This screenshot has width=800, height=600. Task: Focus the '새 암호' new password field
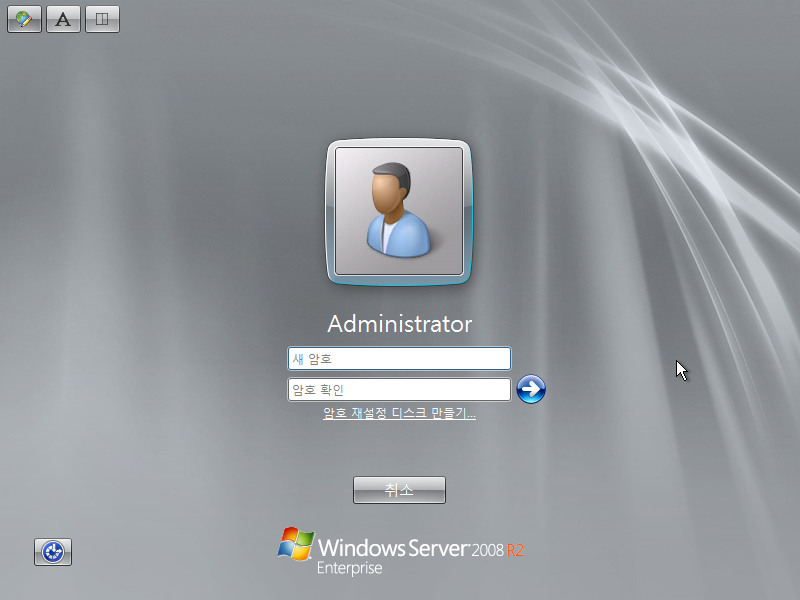click(399, 359)
